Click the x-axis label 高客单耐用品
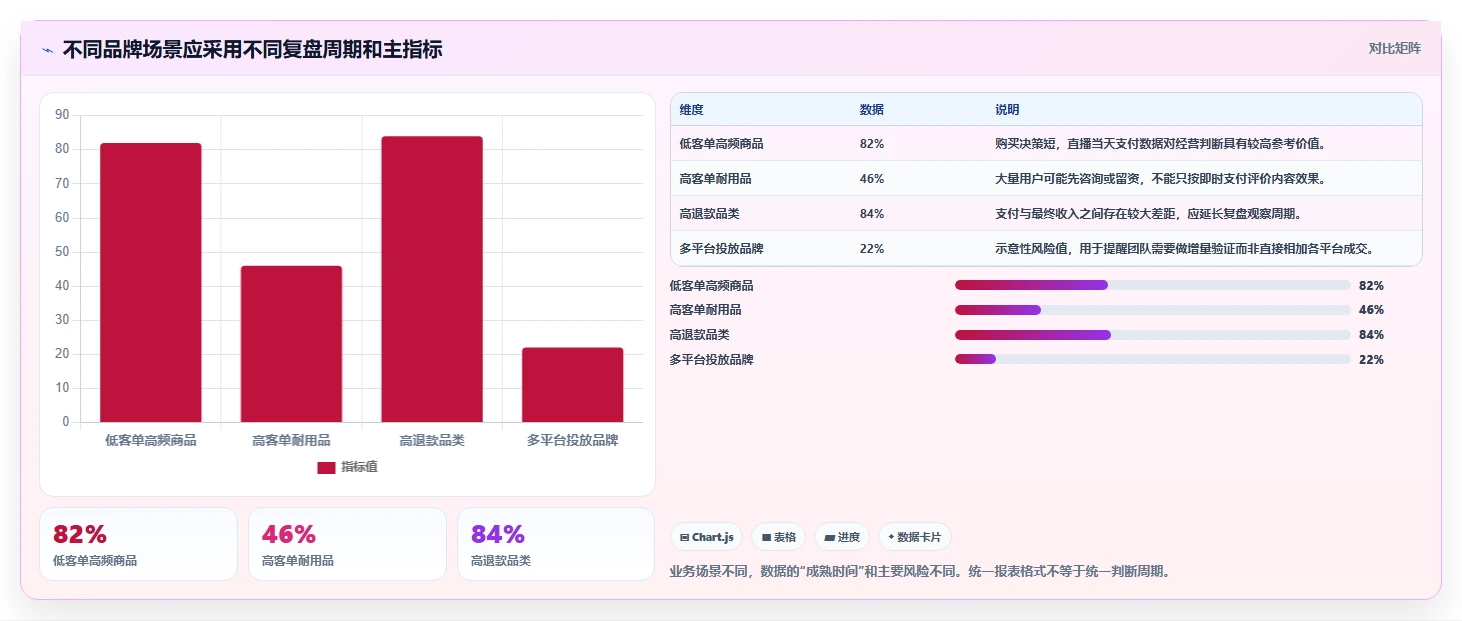This screenshot has width=1462, height=621. [x=291, y=440]
